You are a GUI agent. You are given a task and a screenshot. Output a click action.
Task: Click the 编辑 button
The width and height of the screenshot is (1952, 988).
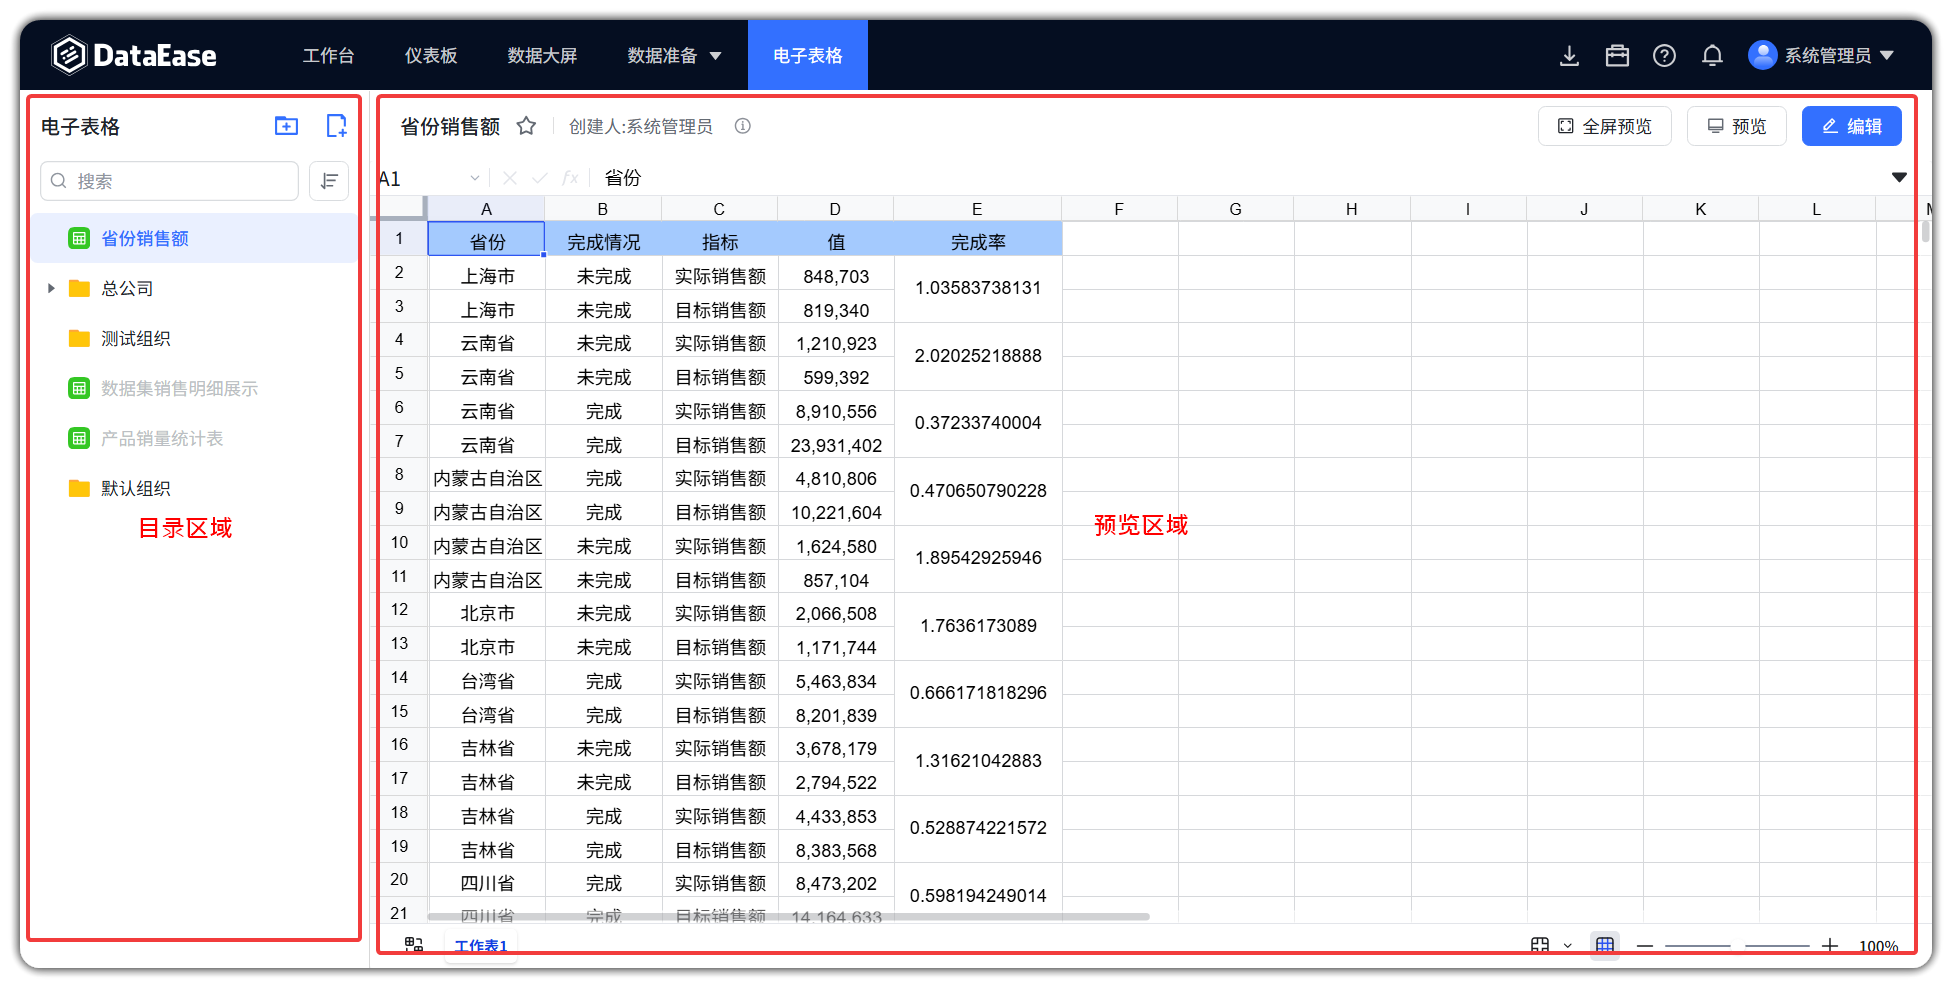pyautogui.click(x=1852, y=126)
